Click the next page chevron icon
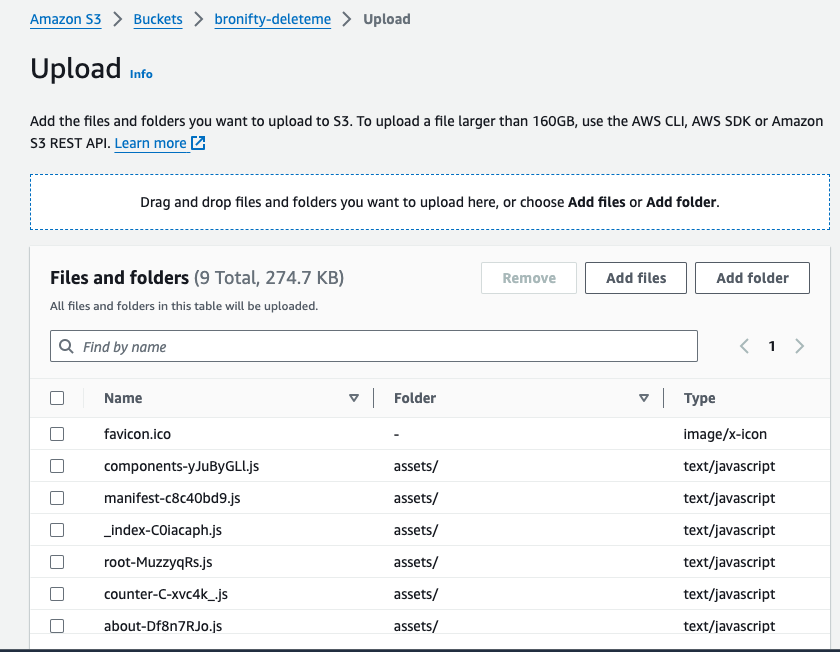Image resolution: width=840 pixels, height=652 pixels. click(x=800, y=345)
